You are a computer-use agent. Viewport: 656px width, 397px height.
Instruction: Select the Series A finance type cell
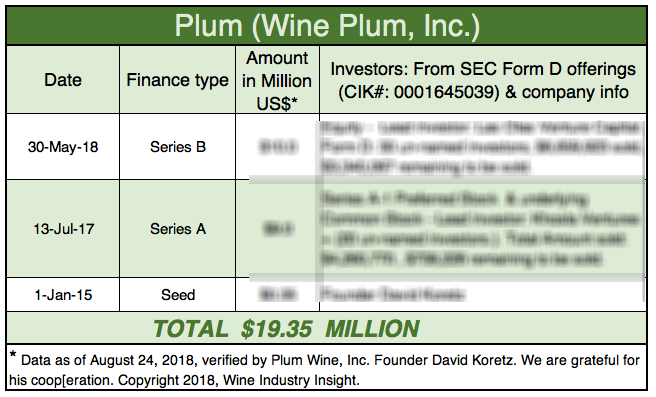point(177,229)
